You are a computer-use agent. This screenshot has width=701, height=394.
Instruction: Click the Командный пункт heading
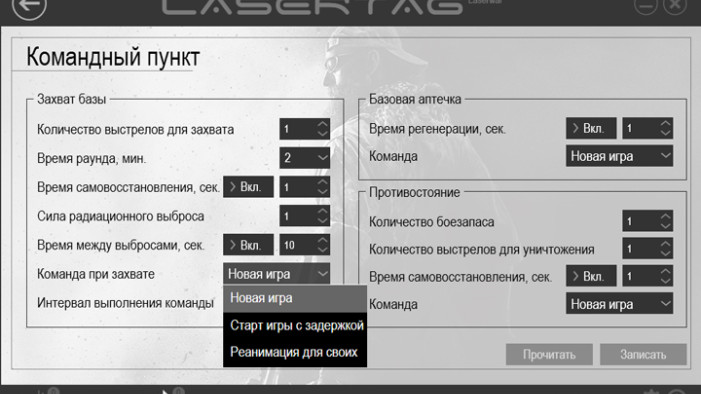(113, 57)
